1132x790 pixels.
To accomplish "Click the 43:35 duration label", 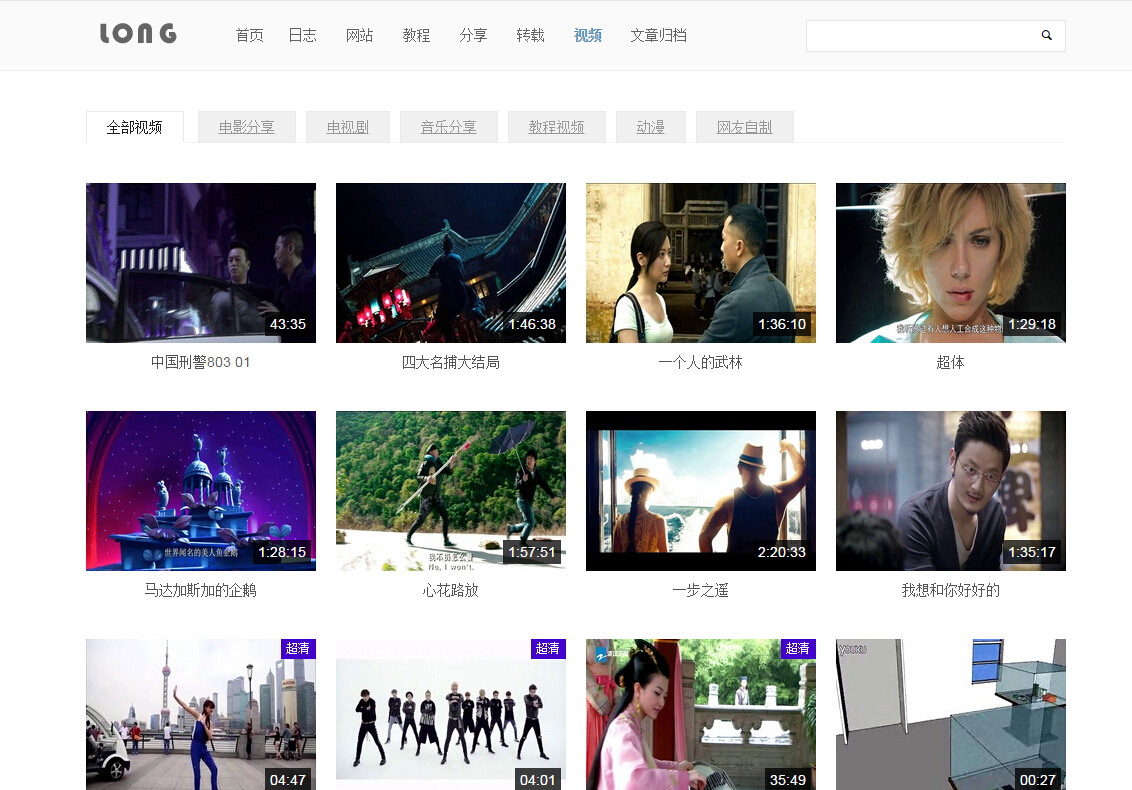I will click(288, 324).
